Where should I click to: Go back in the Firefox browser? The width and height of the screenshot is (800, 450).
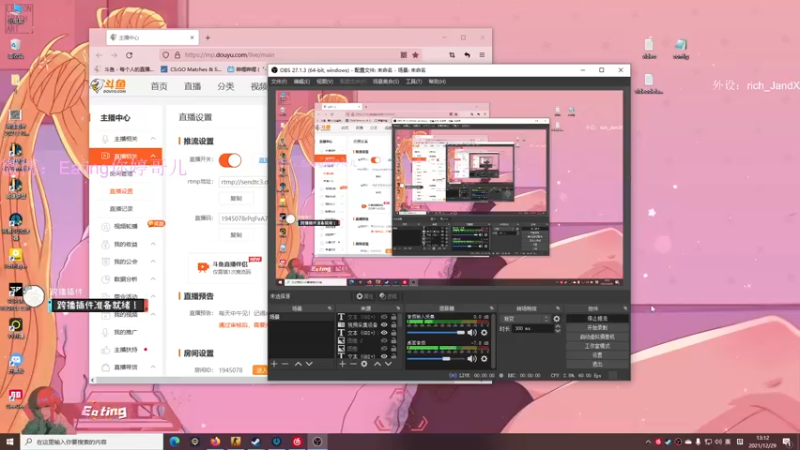[x=99, y=55]
